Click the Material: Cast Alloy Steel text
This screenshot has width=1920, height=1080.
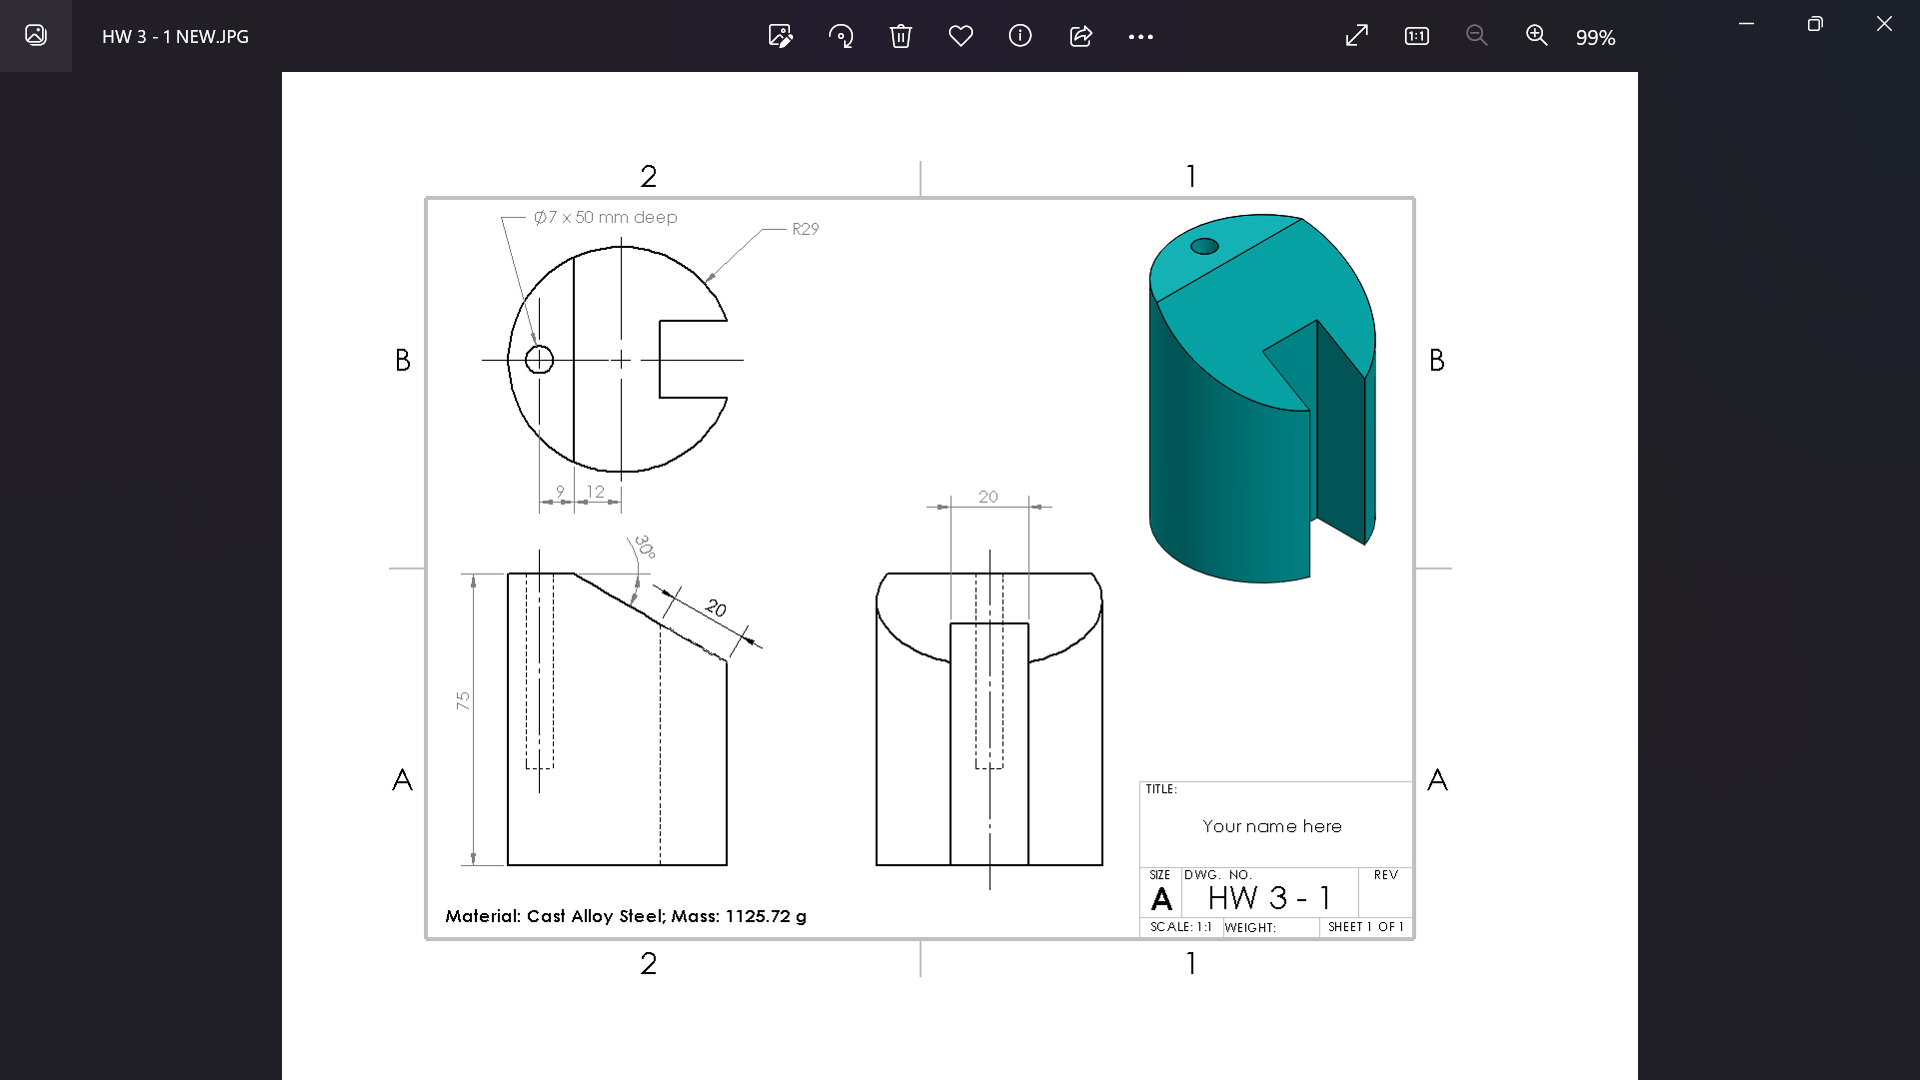pos(625,916)
